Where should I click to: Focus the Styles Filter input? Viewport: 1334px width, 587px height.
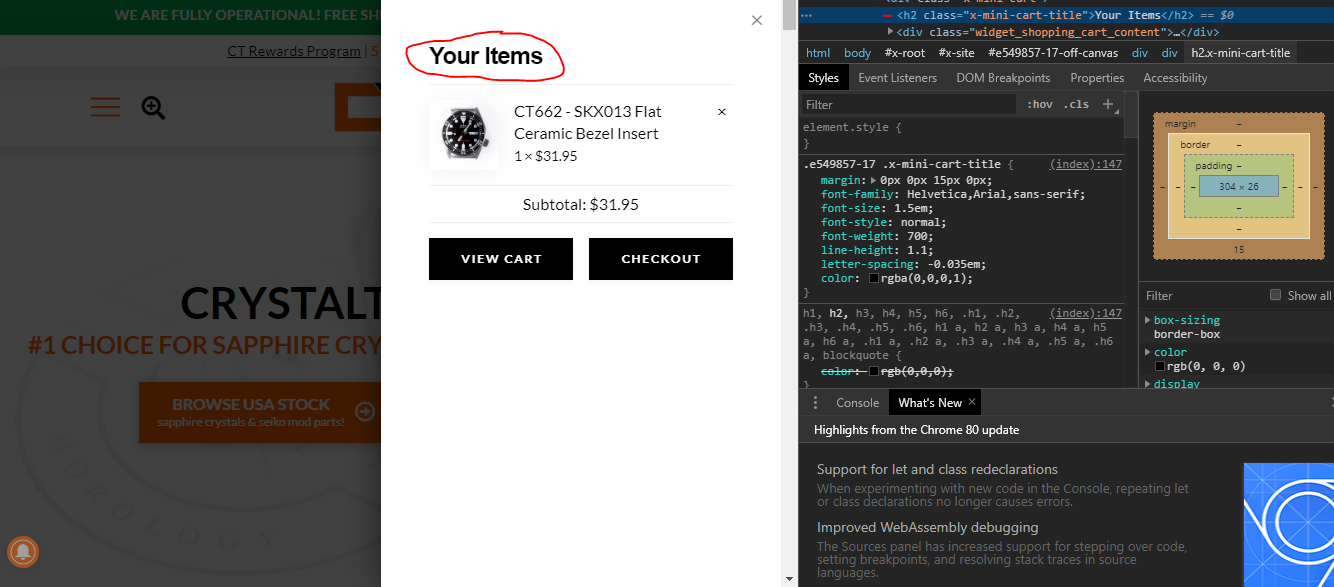tap(910, 104)
